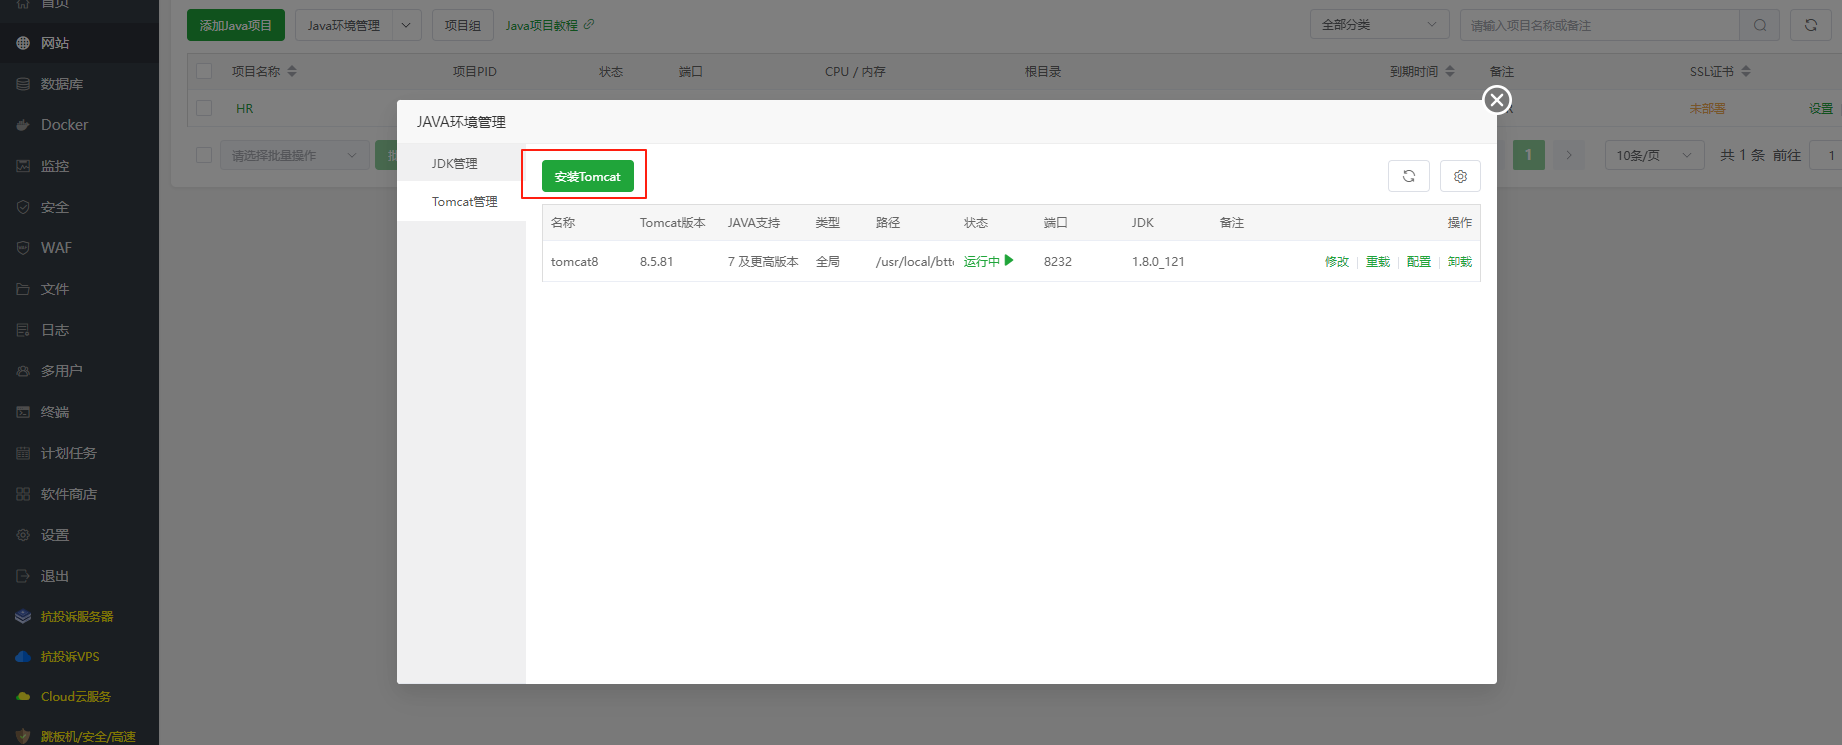Screen dimensions: 1842x745
Task: Open the 全部分类 category dropdown
Action: pos(1379,25)
